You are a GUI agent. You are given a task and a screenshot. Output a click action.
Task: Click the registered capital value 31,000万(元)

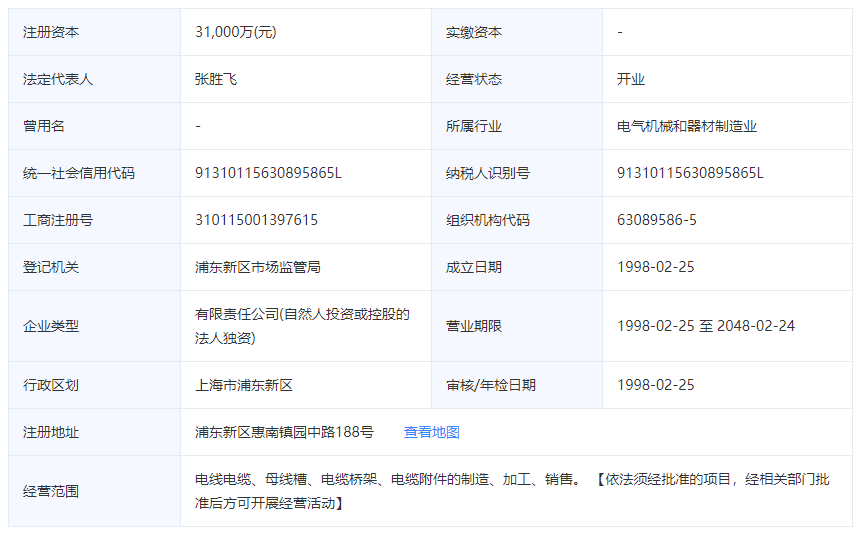coord(235,32)
